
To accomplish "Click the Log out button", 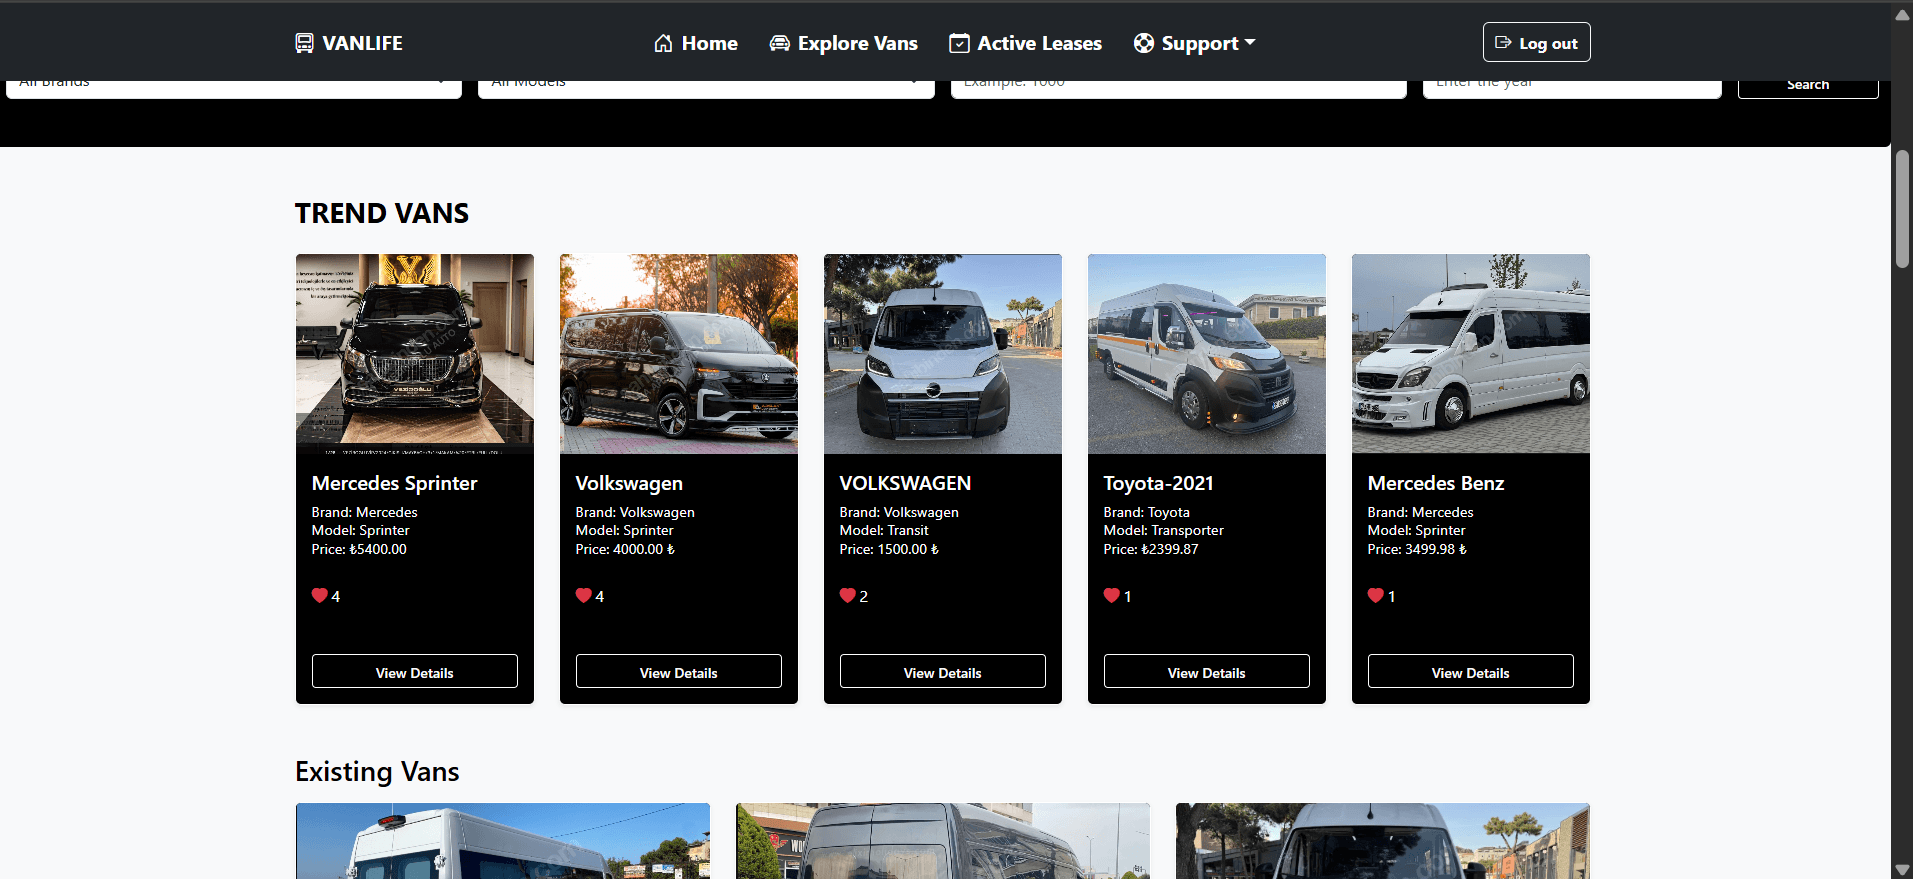I will (1536, 42).
